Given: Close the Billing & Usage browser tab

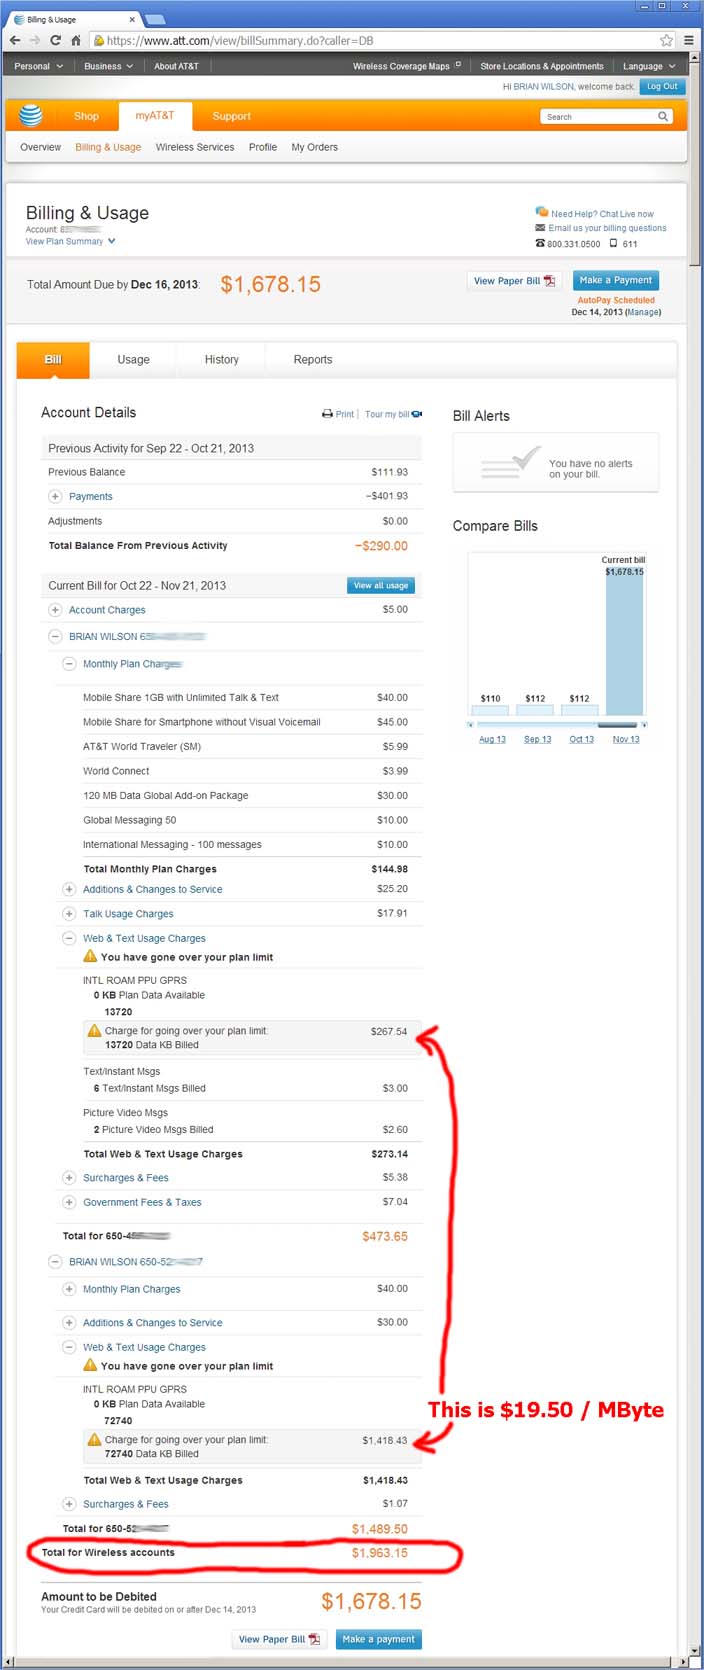Looking at the screenshot, I should click(133, 19).
